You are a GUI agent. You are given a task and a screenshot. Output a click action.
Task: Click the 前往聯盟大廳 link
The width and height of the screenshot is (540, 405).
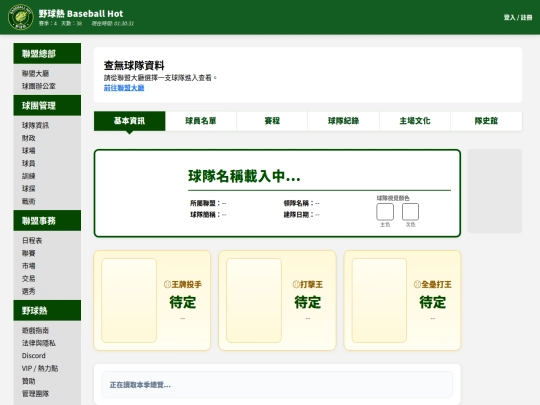coord(124,88)
